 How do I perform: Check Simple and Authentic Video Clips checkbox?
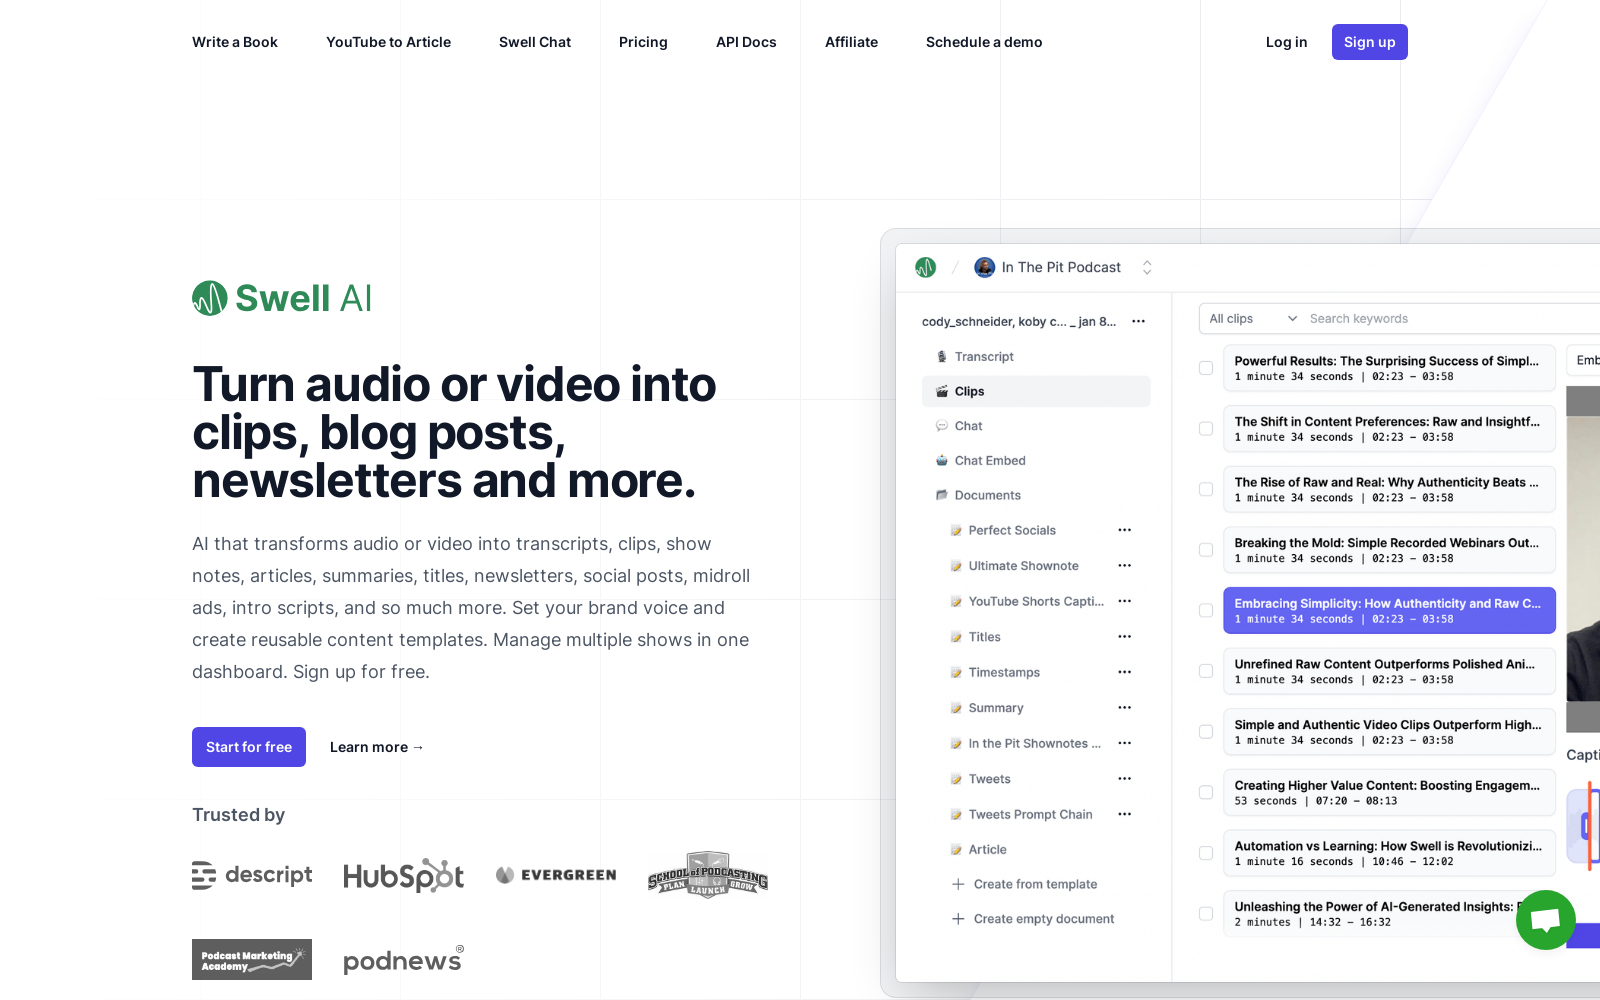tap(1206, 732)
